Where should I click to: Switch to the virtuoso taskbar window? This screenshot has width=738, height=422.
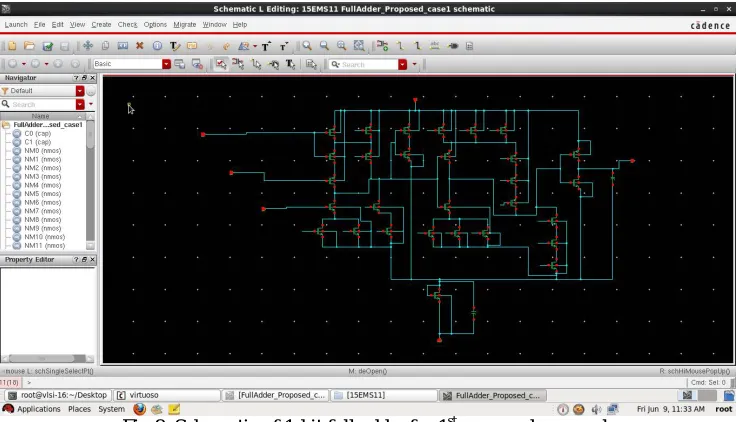168,395
